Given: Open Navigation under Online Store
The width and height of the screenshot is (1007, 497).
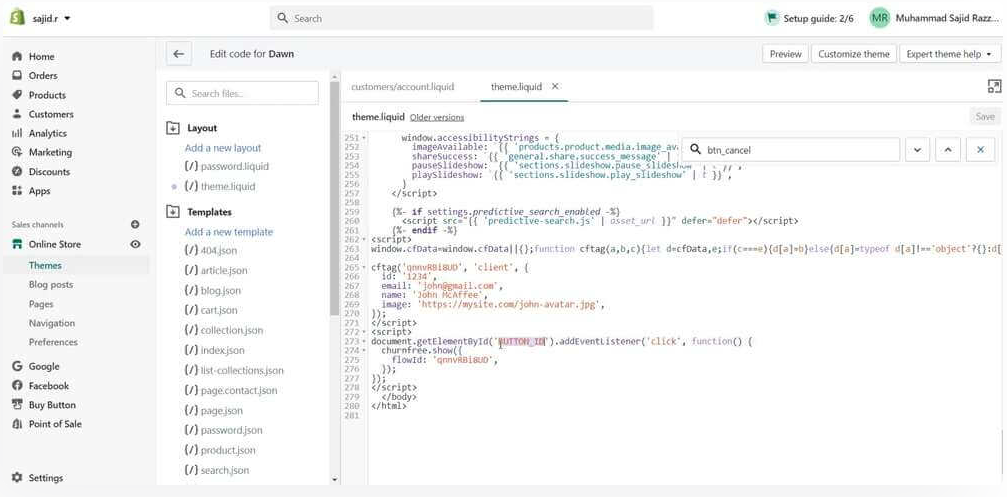Looking at the screenshot, I should pos(51,323).
